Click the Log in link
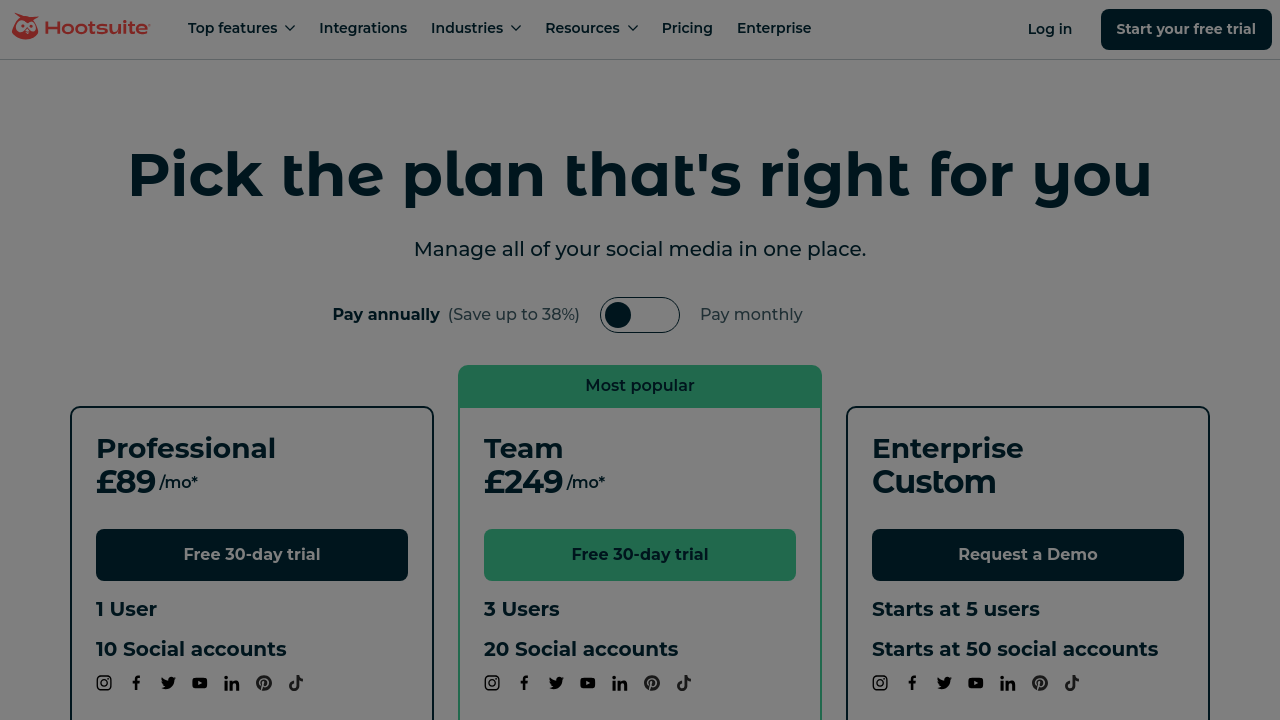Viewport: 1280px width, 720px height. [1050, 29]
